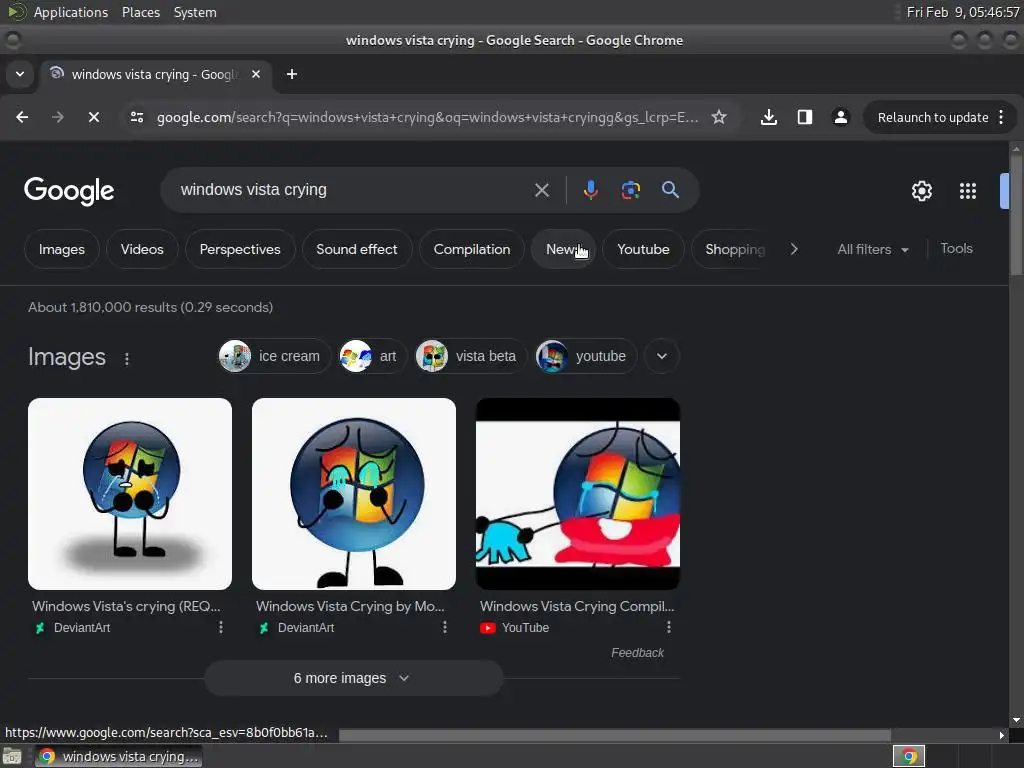
Task: Open Windows Vista Crying Compil... thumbnail
Action: 578,494
